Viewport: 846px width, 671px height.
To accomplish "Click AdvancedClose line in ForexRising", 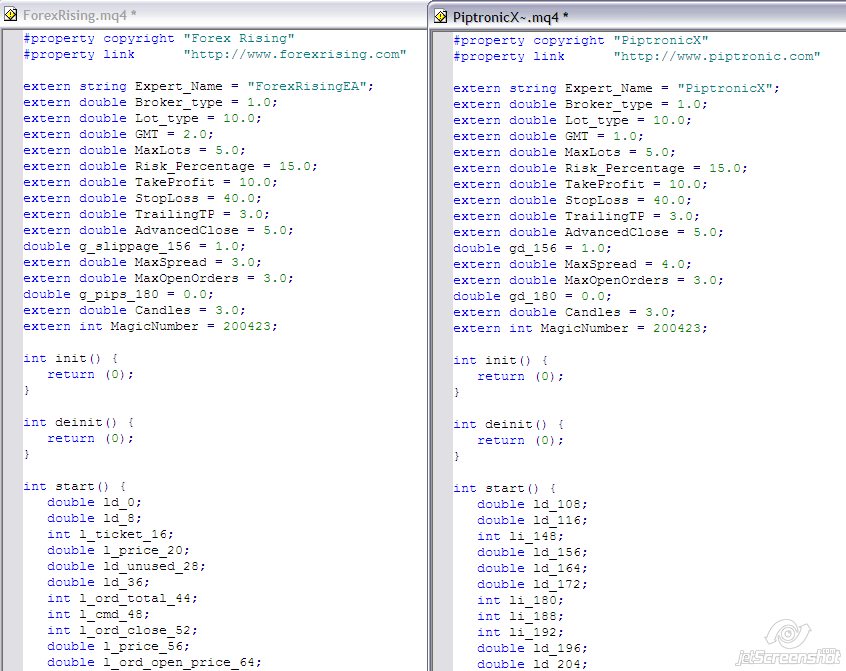I will point(159,231).
